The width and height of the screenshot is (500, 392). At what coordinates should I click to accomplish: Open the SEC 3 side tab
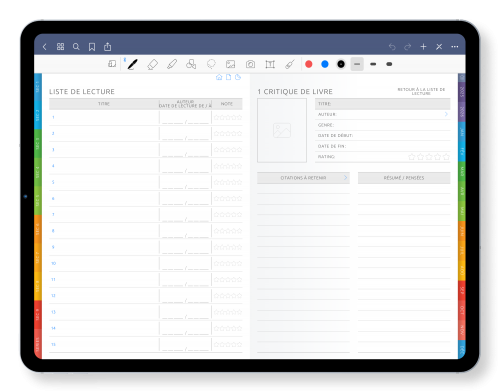point(38,143)
